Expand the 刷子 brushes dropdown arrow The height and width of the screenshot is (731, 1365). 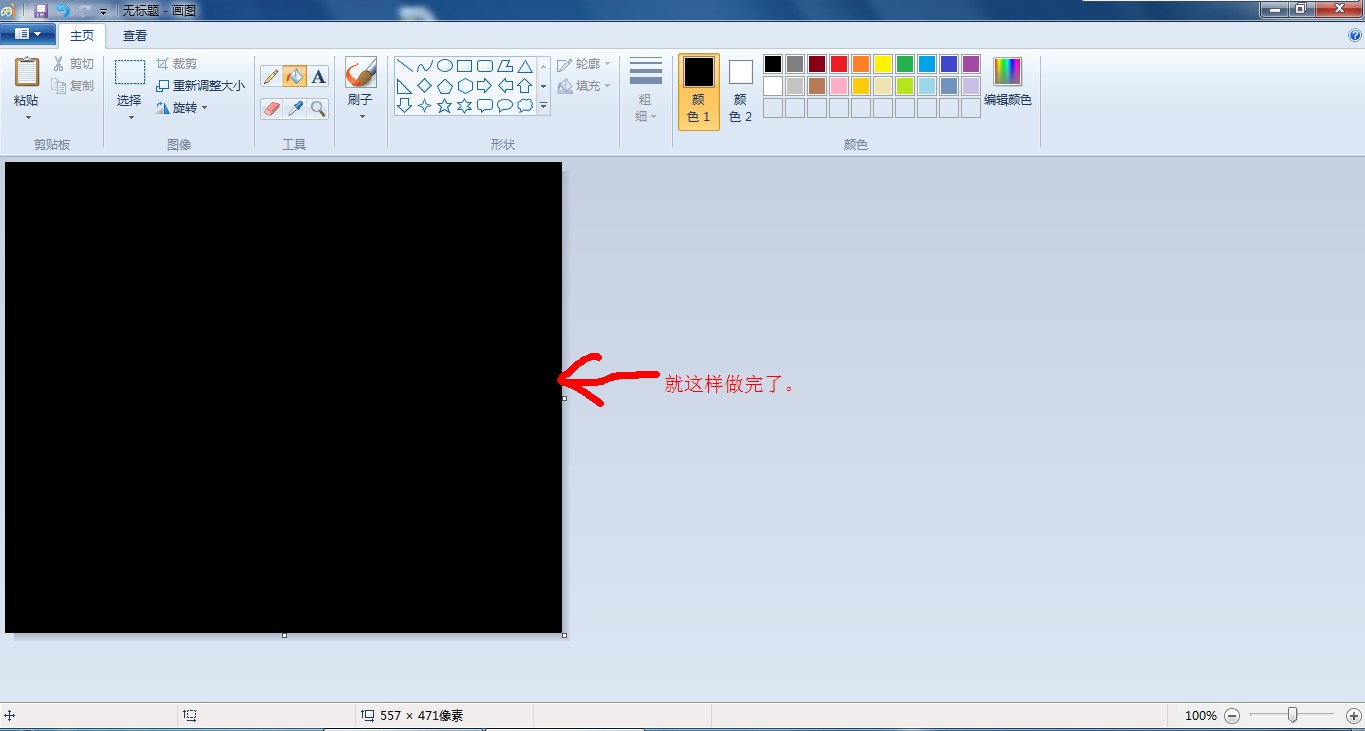pyautogui.click(x=361, y=116)
